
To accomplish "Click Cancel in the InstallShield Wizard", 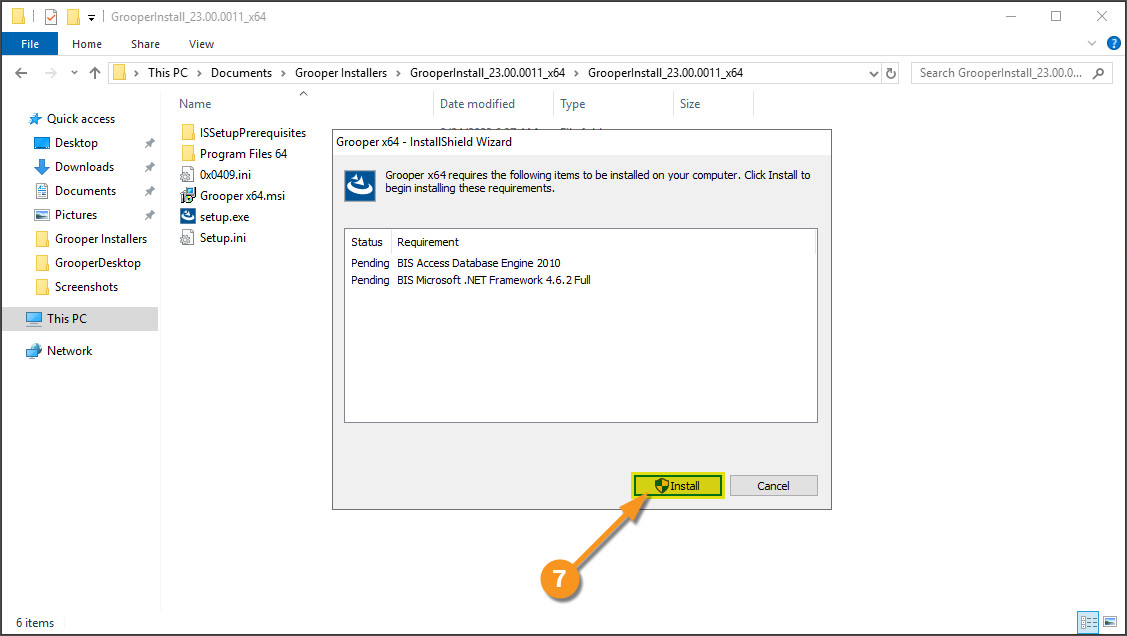I will [773, 486].
